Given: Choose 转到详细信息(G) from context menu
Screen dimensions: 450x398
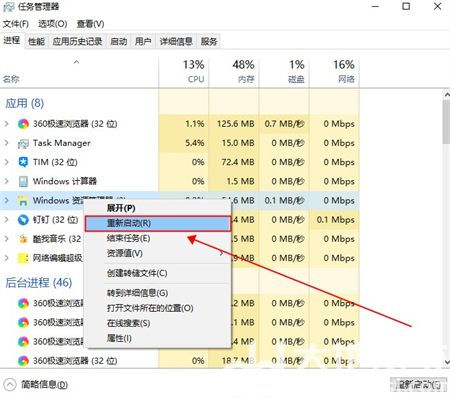Looking at the screenshot, I should [x=157, y=293].
